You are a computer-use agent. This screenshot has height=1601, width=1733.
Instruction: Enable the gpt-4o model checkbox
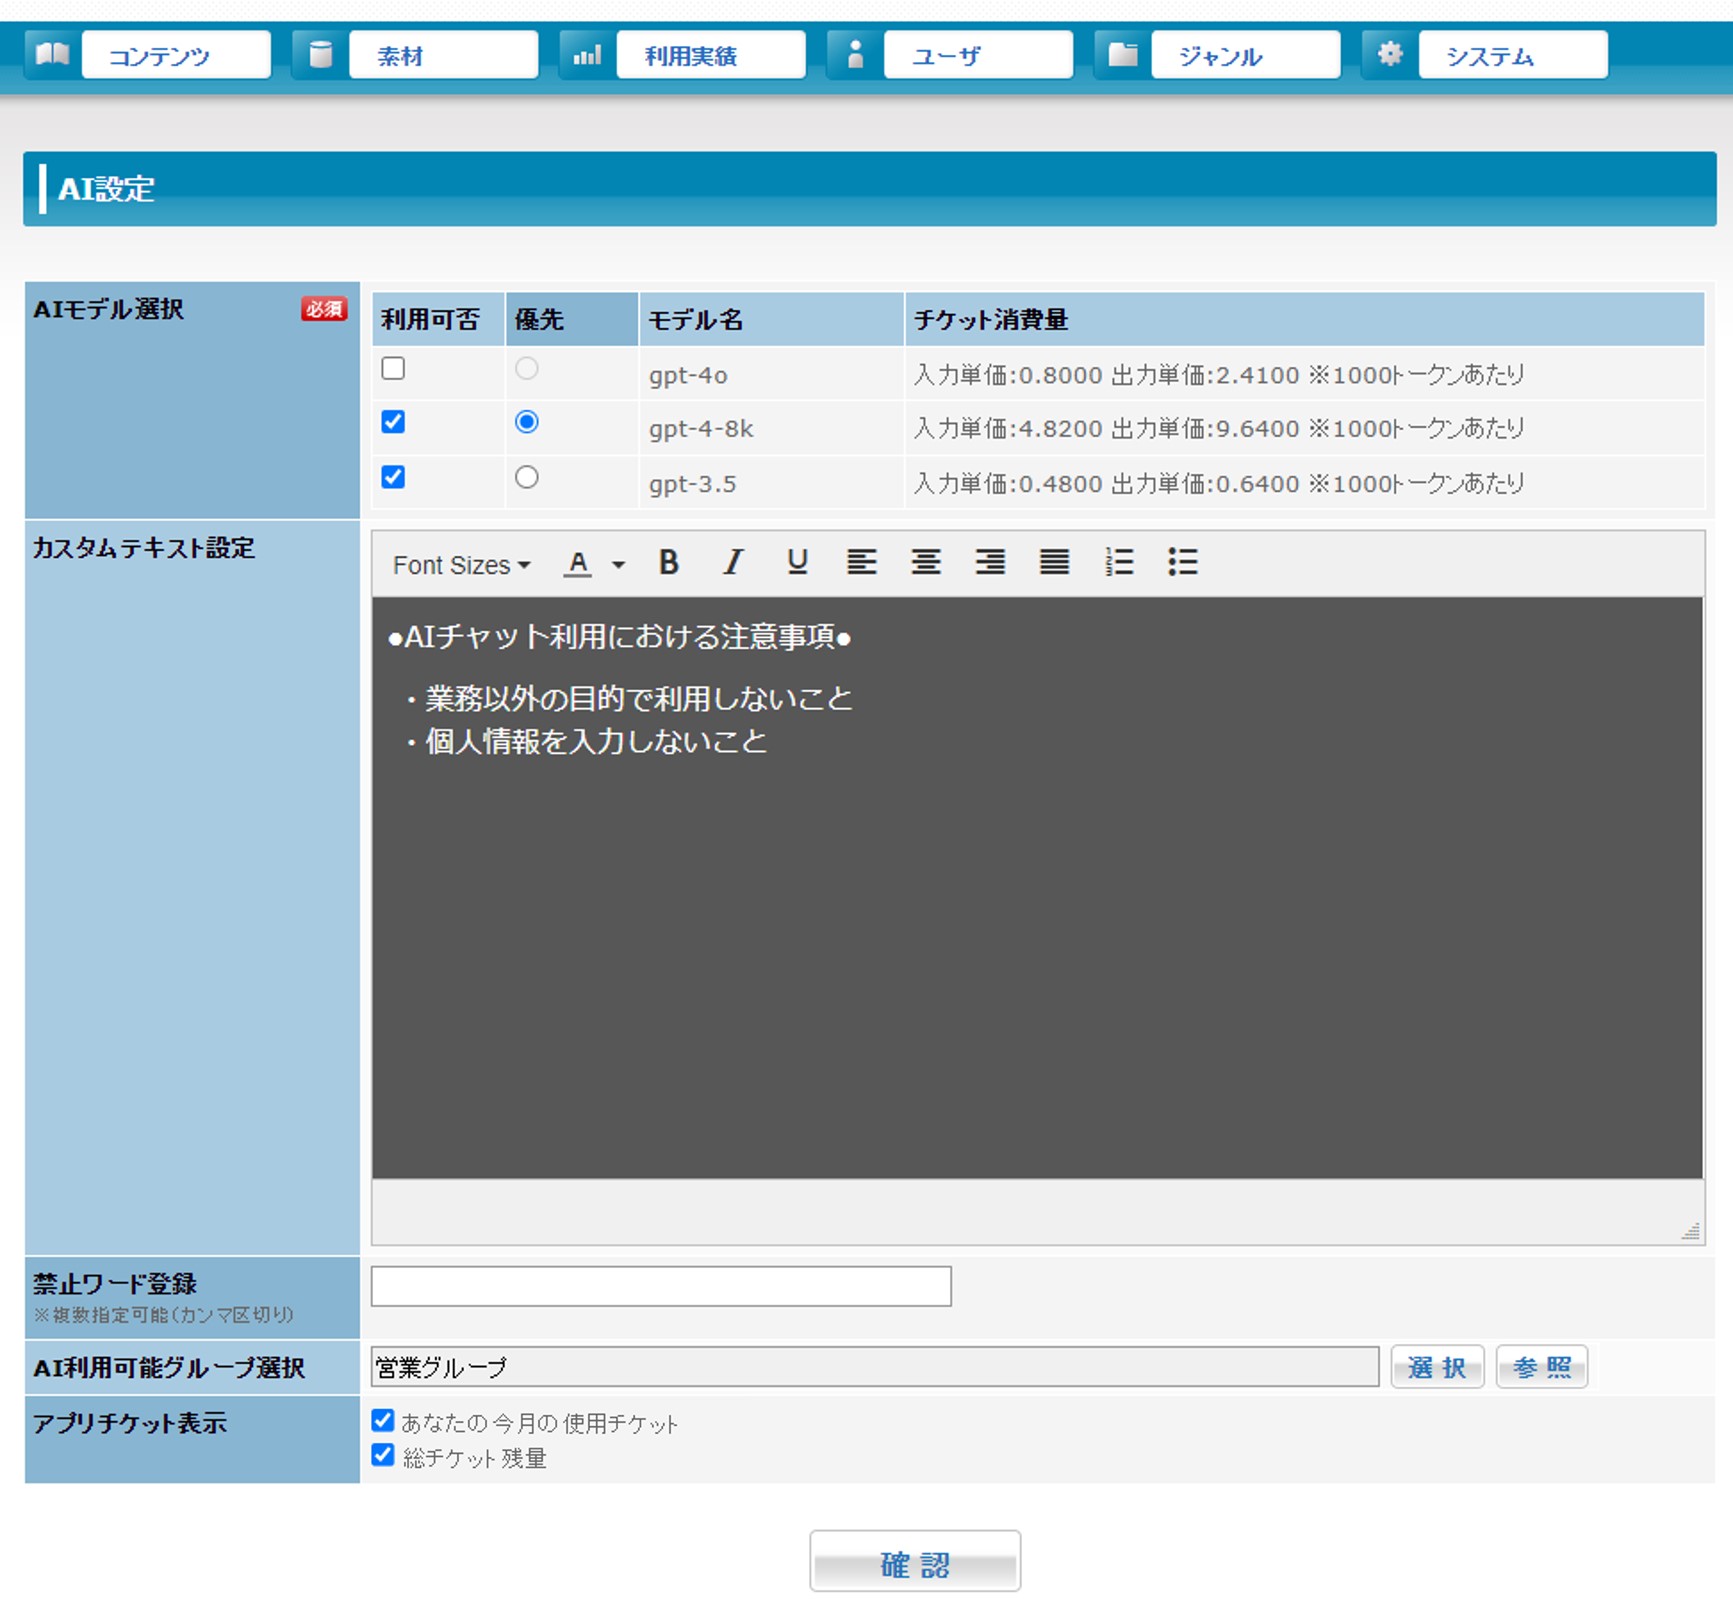393,369
